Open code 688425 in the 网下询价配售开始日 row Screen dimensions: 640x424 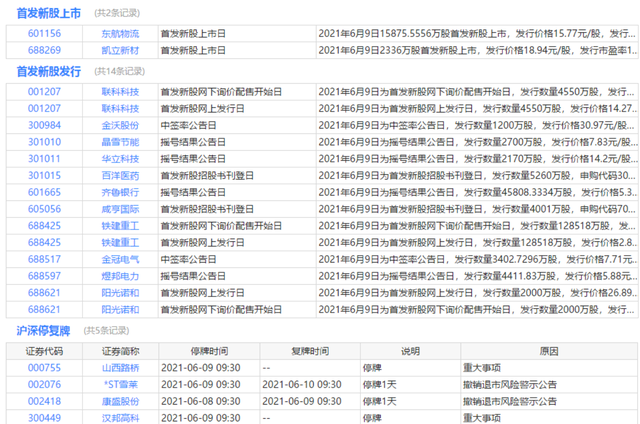click(44, 226)
